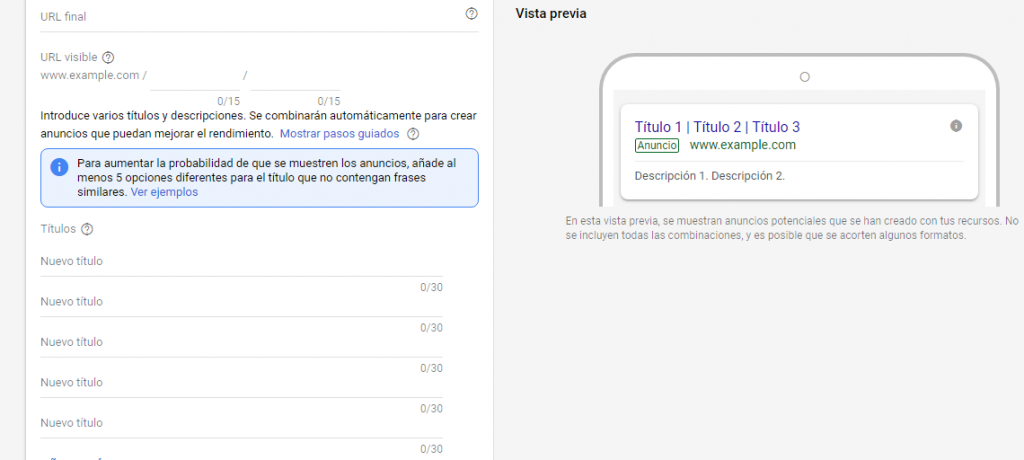Follow the Ver ejemplos link

tap(164, 192)
